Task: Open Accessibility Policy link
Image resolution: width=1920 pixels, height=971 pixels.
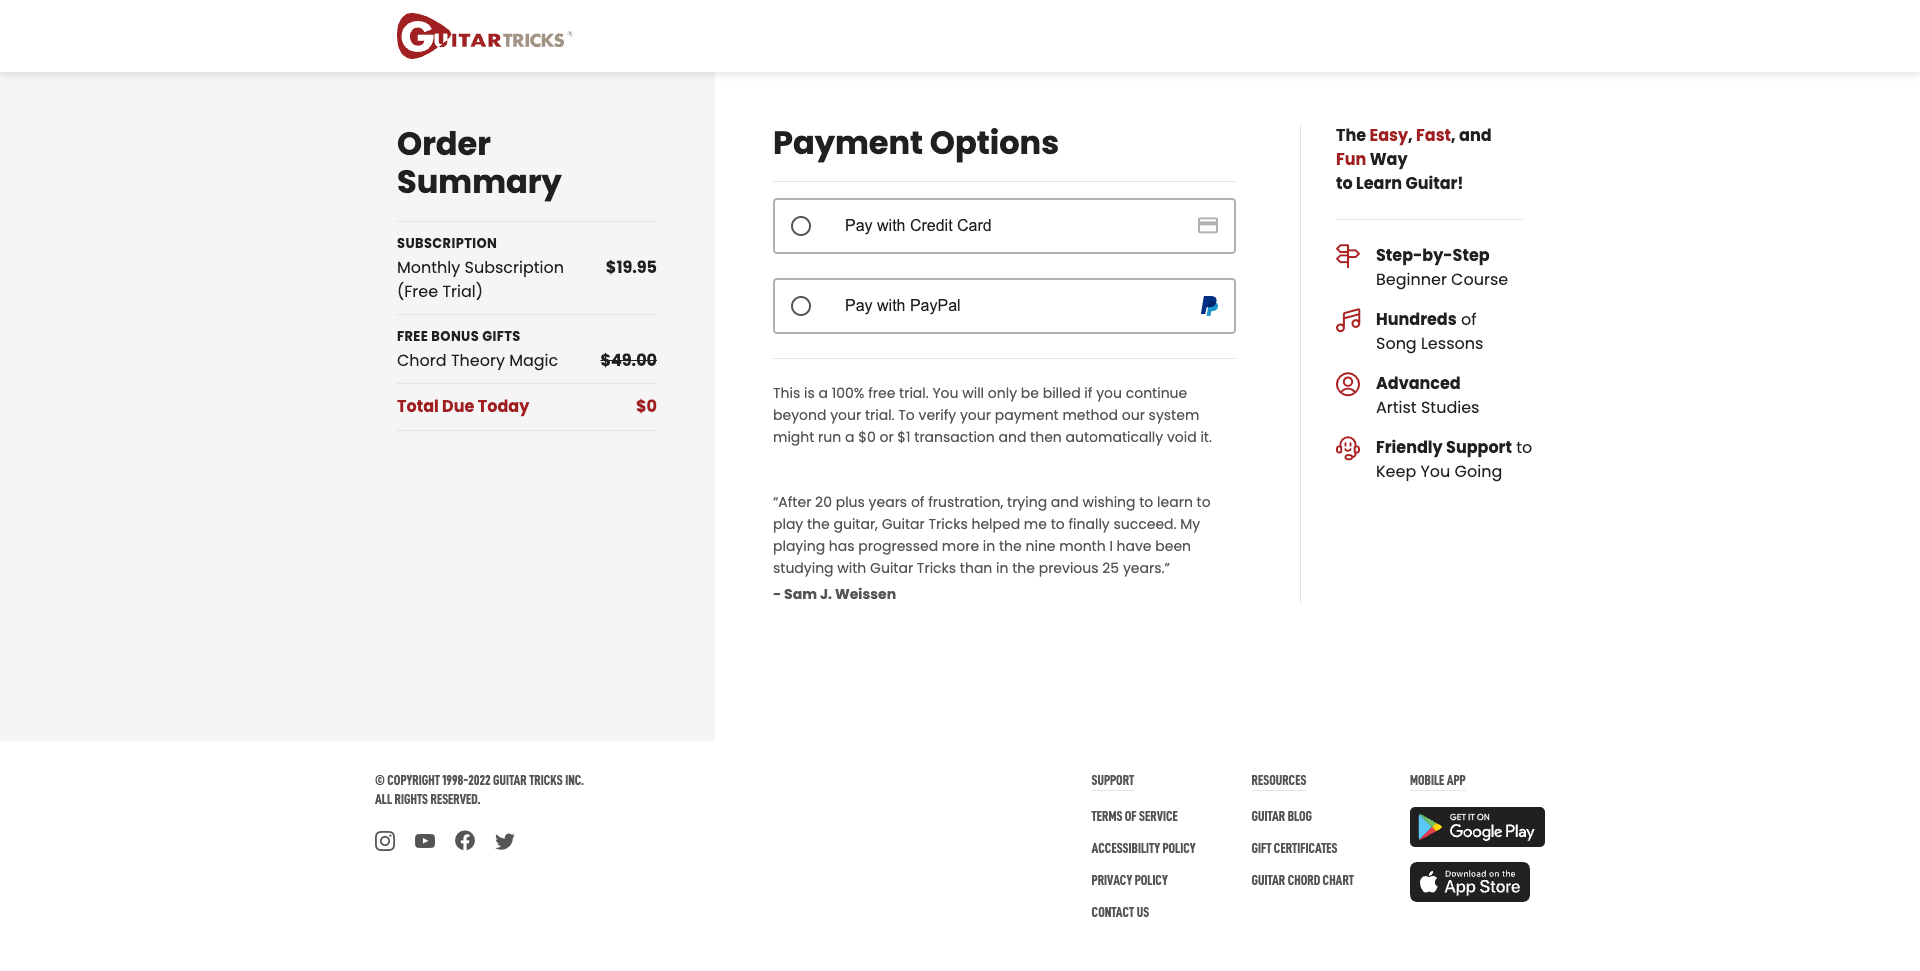Action: point(1143,849)
